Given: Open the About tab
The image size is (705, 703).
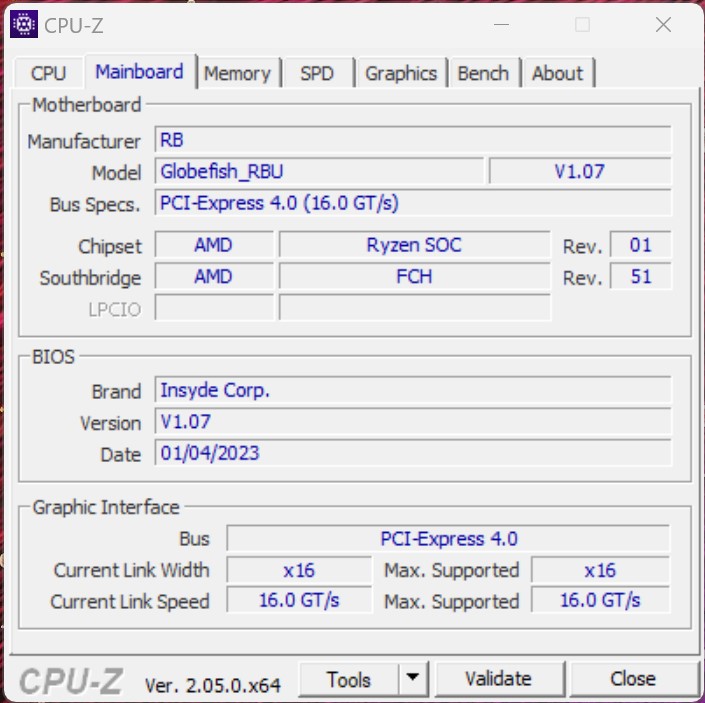Looking at the screenshot, I should pos(558,73).
